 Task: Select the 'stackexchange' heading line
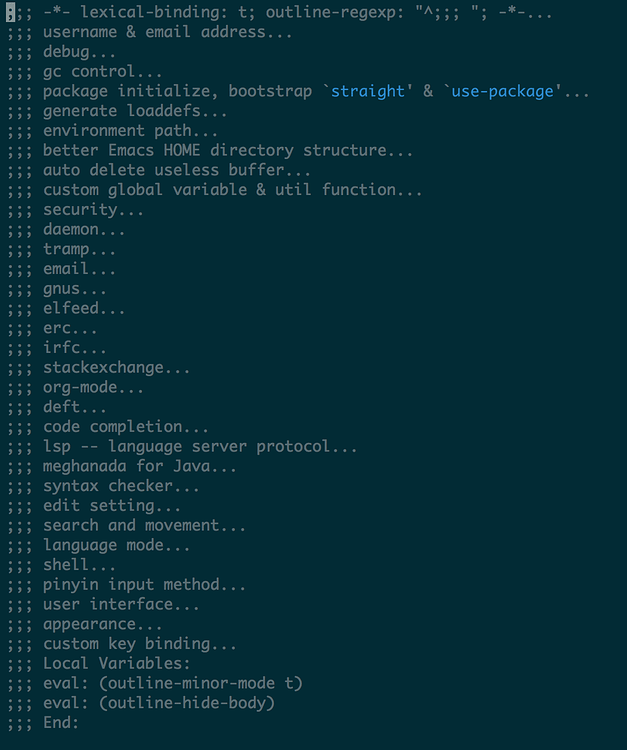[x=99, y=368]
